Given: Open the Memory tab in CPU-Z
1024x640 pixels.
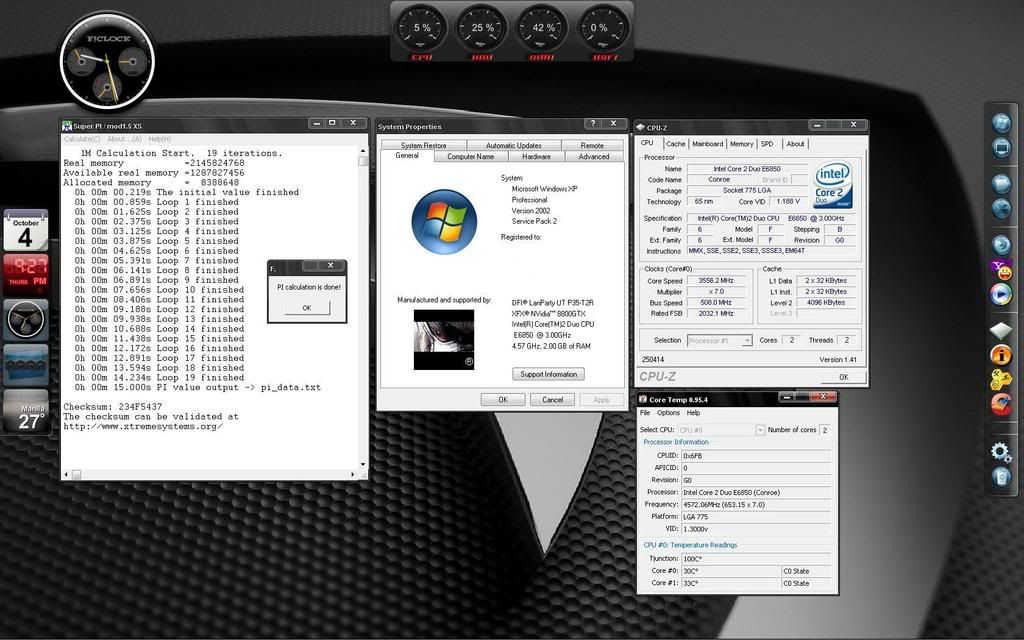Looking at the screenshot, I should (741, 144).
